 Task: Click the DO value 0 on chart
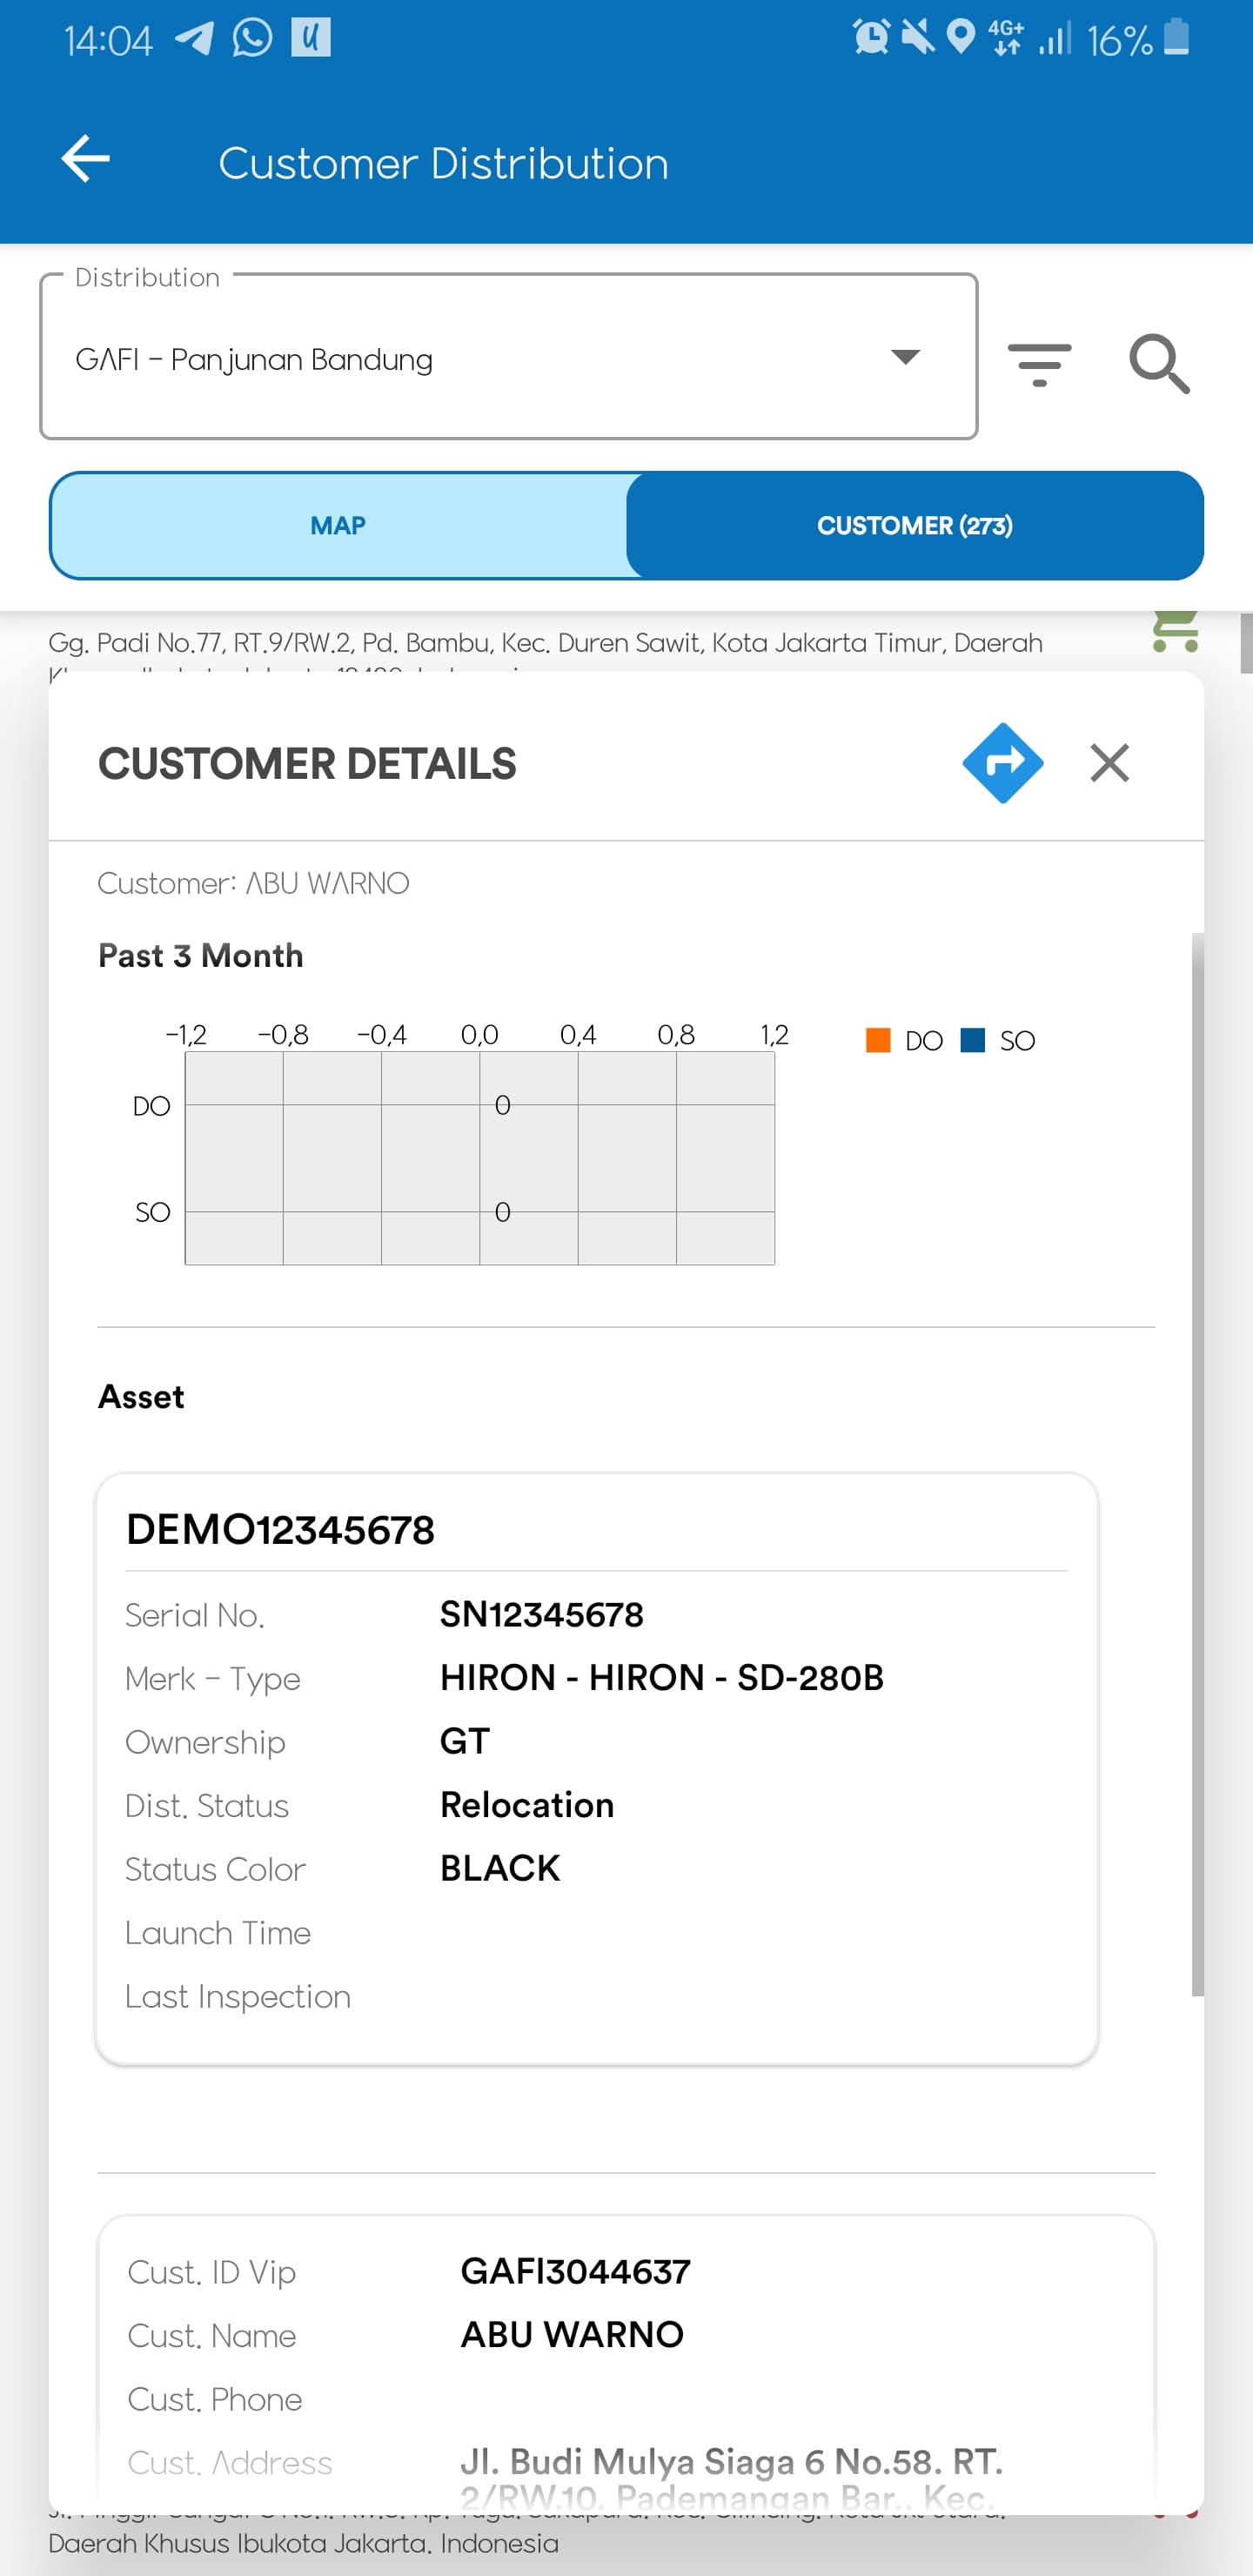point(503,1105)
